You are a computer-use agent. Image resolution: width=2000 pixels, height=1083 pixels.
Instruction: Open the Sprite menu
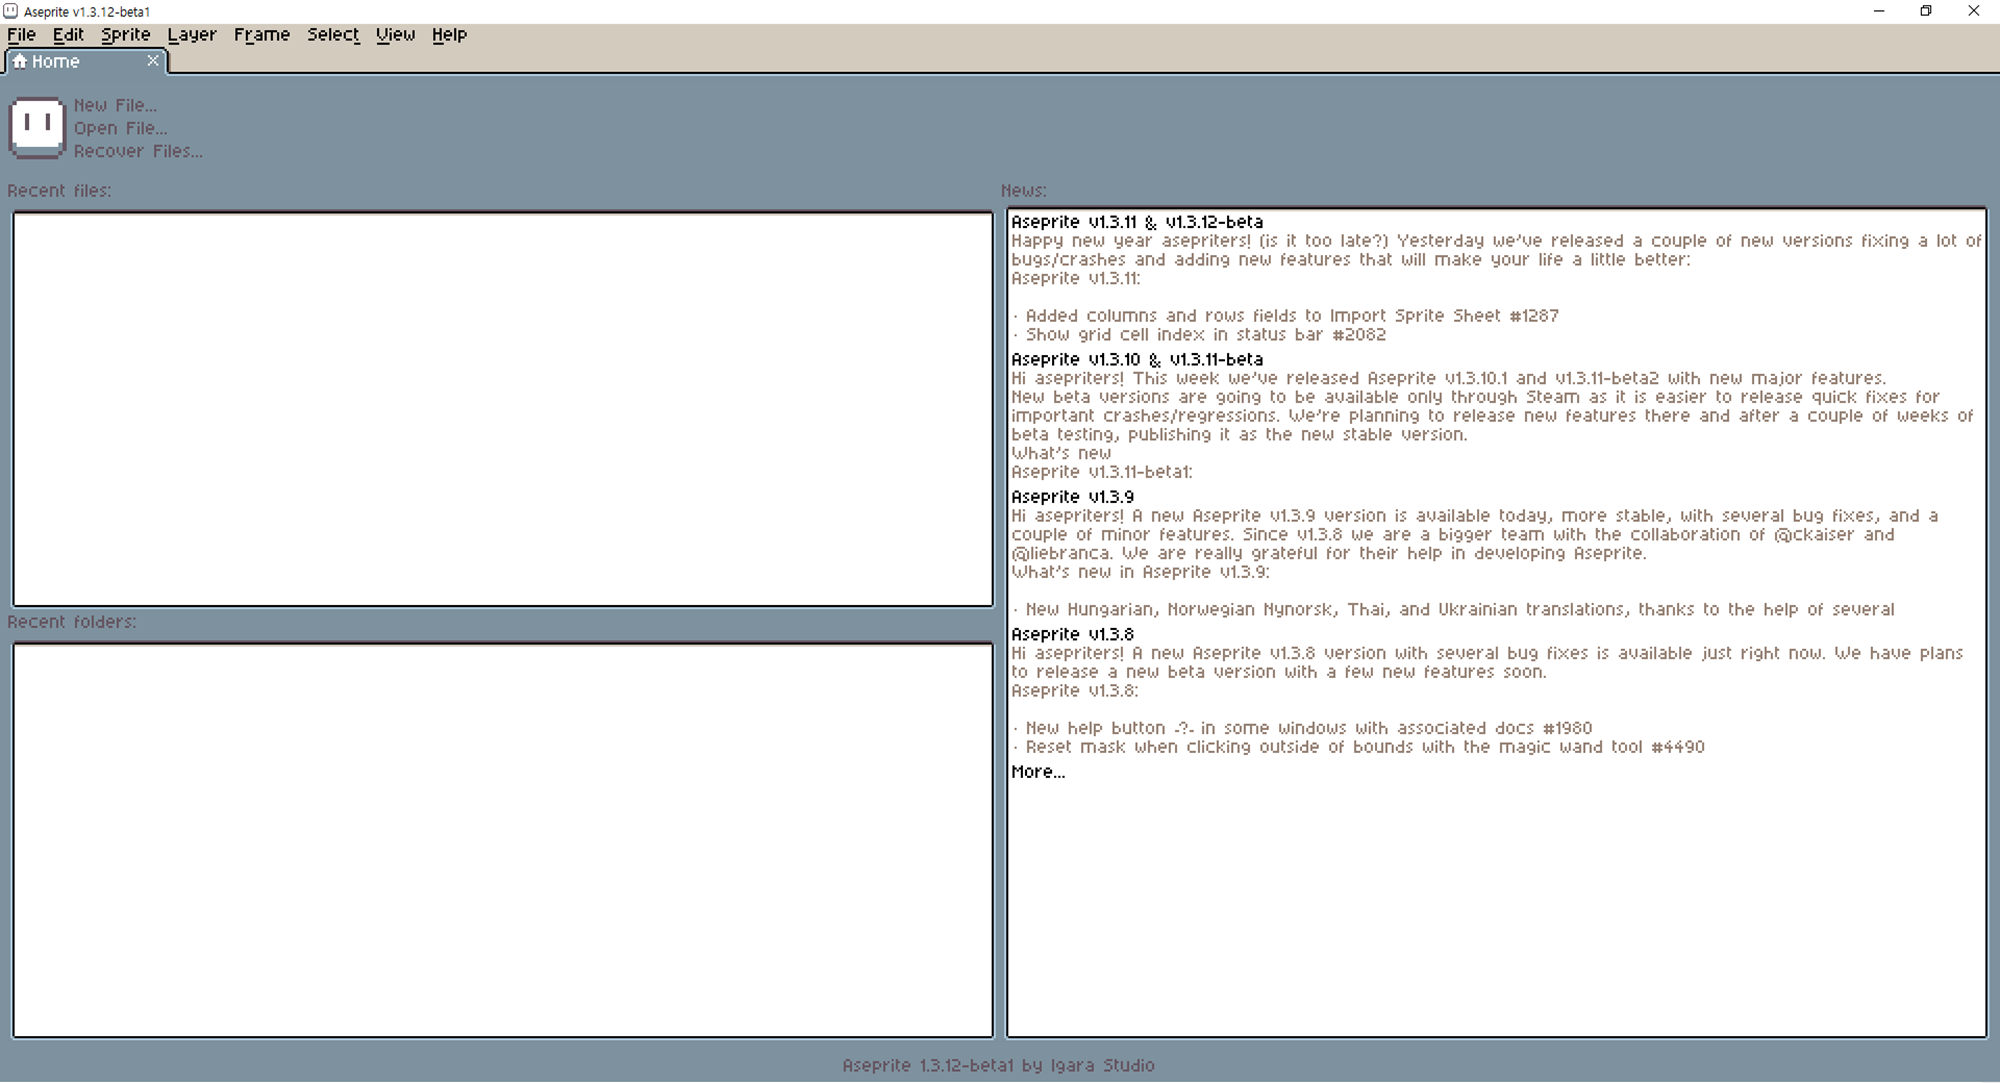(x=125, y=34)
